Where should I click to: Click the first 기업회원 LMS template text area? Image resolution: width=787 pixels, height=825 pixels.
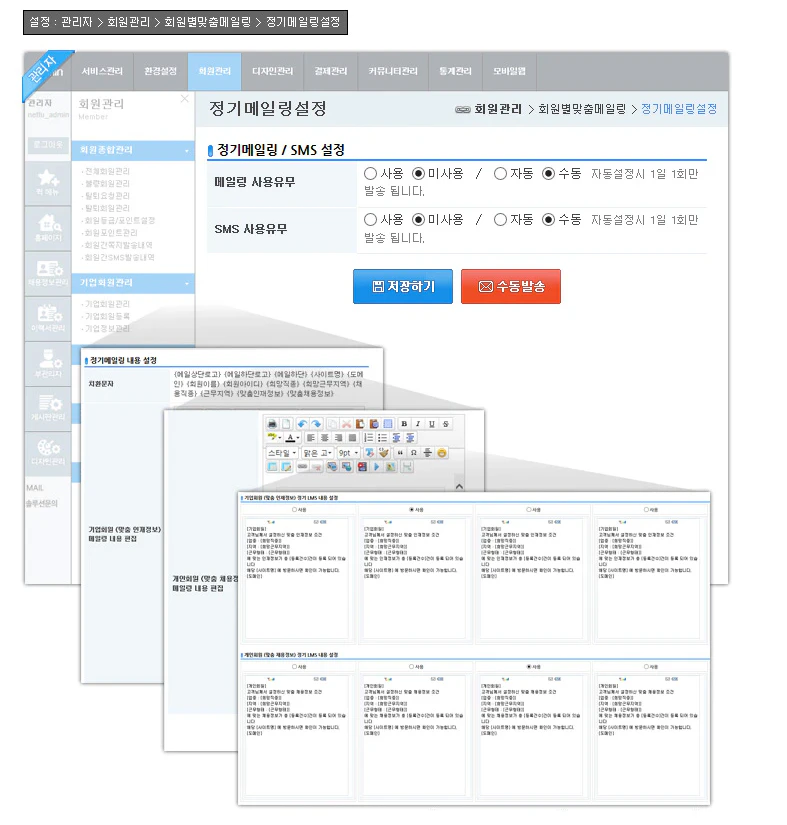click(x=296, y=578)
